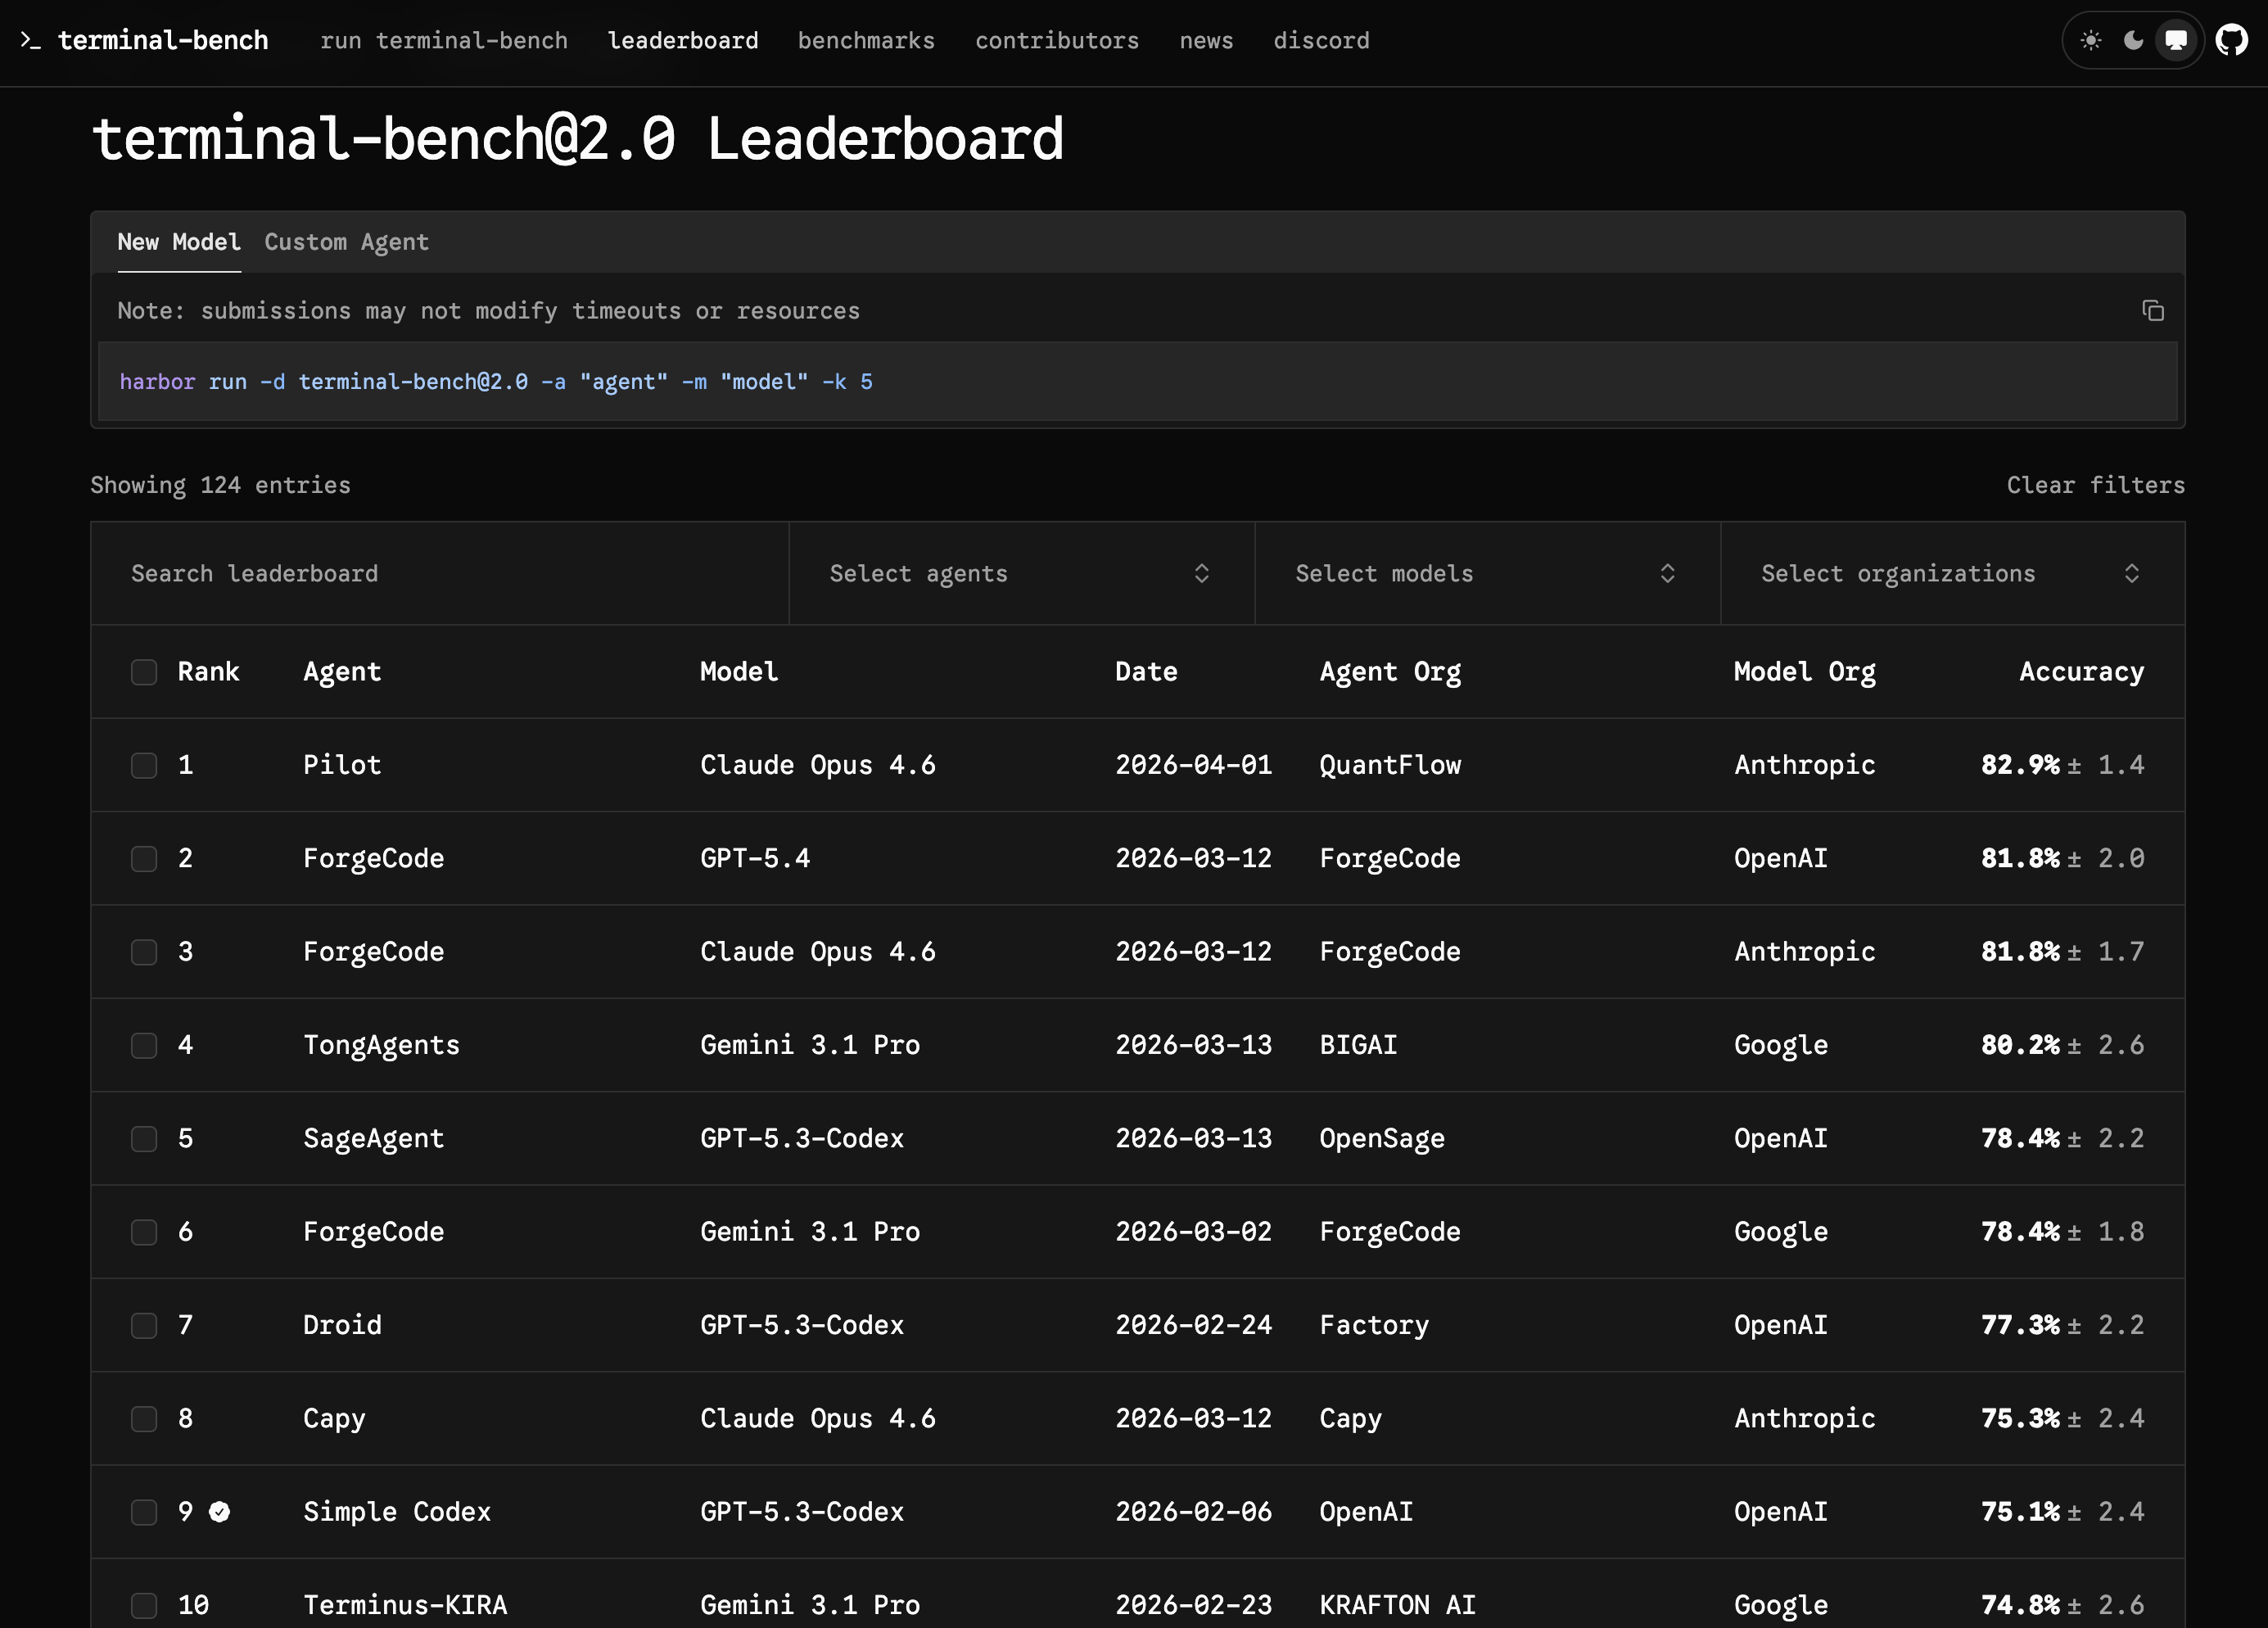The width and height of the screenshot is (2268, 1628).
Task: Click the Model Org column header
Action: click(1804, 672)
